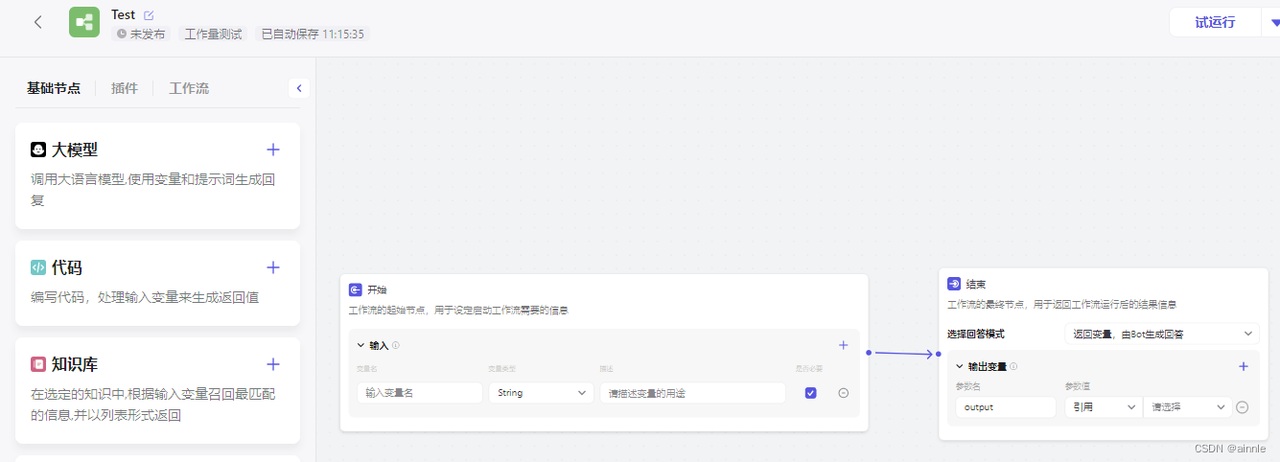This screenshot has height=462, width=1280.
Task: Click the 未发布 status label
Action: pyautogui.click(x=141, y=34)
